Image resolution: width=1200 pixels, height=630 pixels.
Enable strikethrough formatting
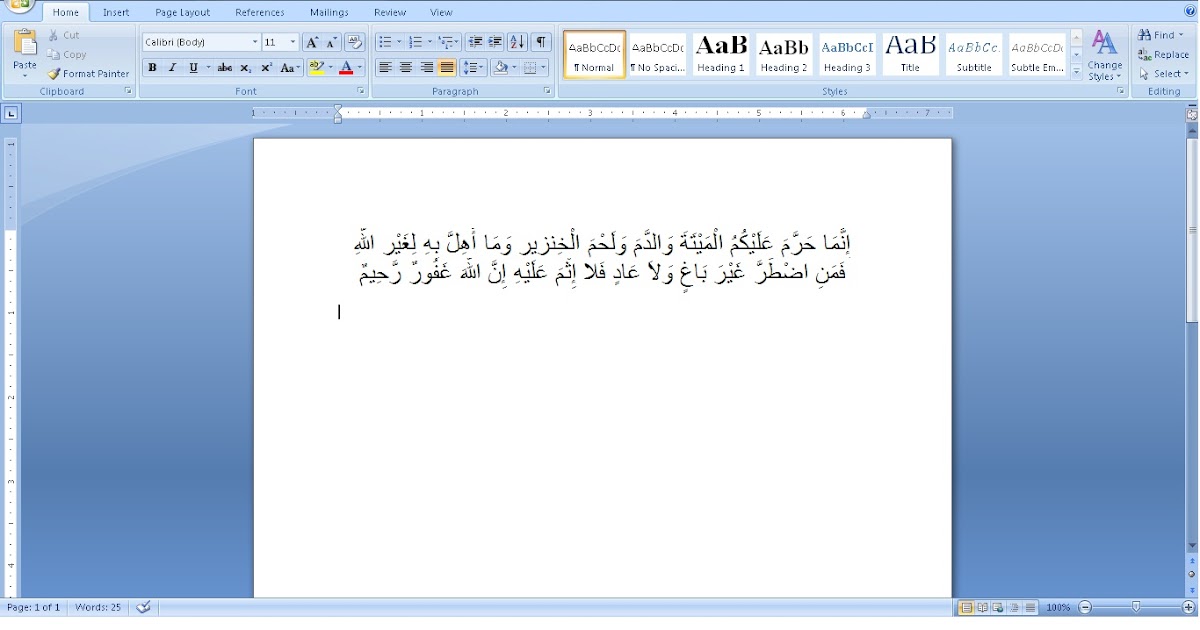(225, 68)
